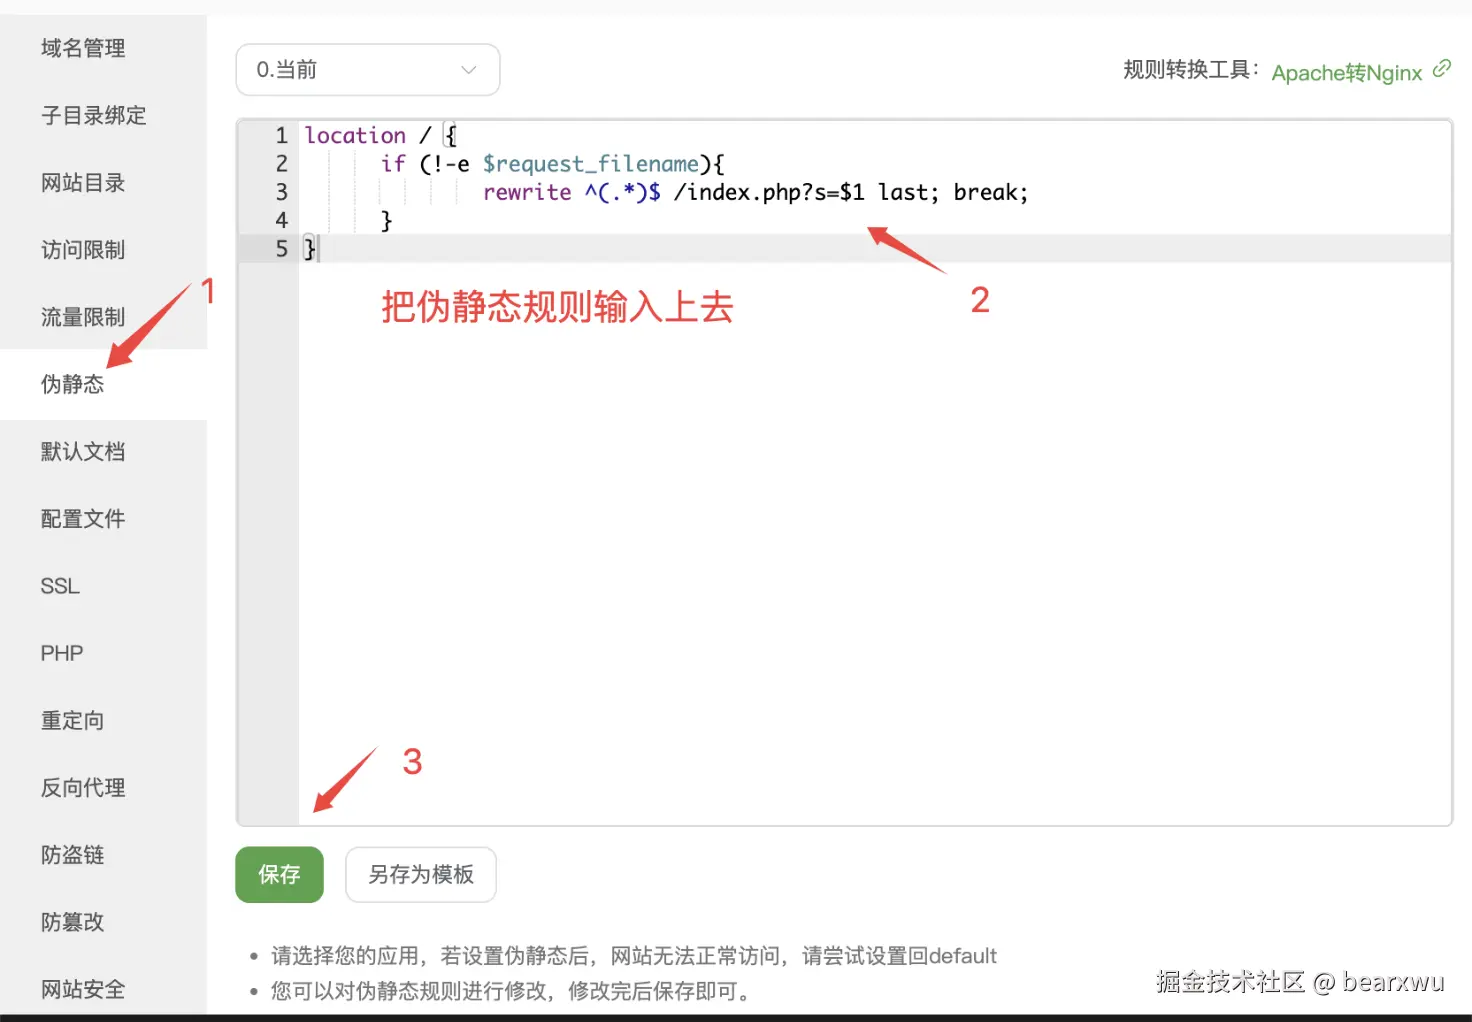Select 子目录绑定 menu item

click(x=93, y=115)
